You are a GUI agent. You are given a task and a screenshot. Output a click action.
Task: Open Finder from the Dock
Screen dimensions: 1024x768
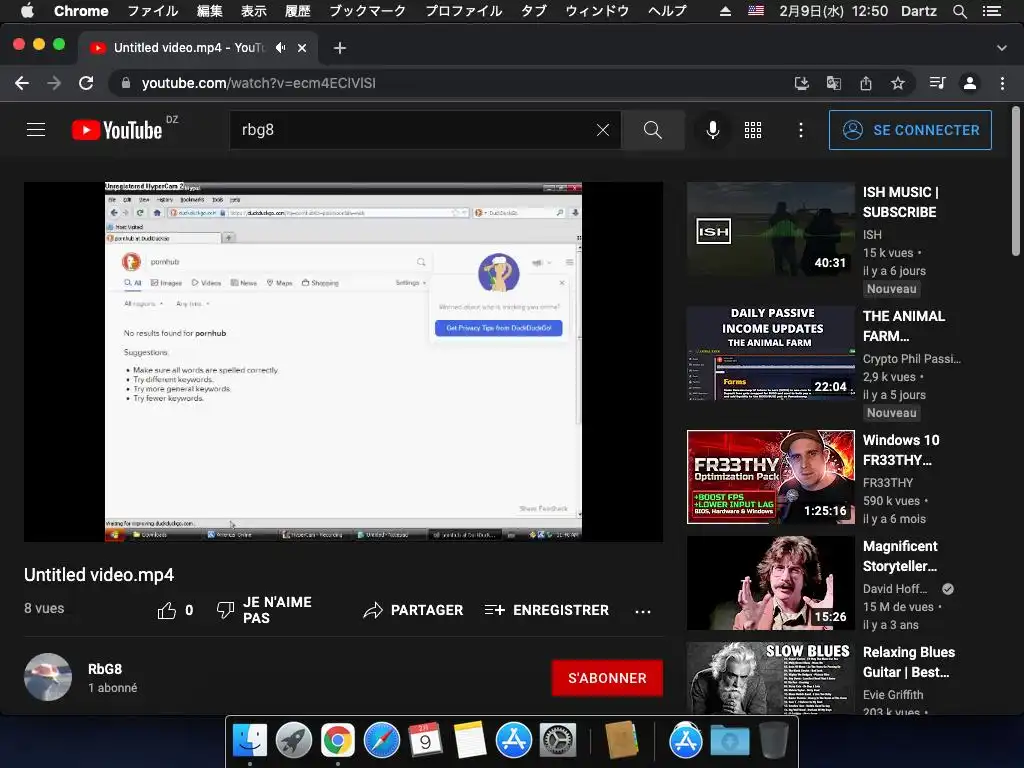250,741
